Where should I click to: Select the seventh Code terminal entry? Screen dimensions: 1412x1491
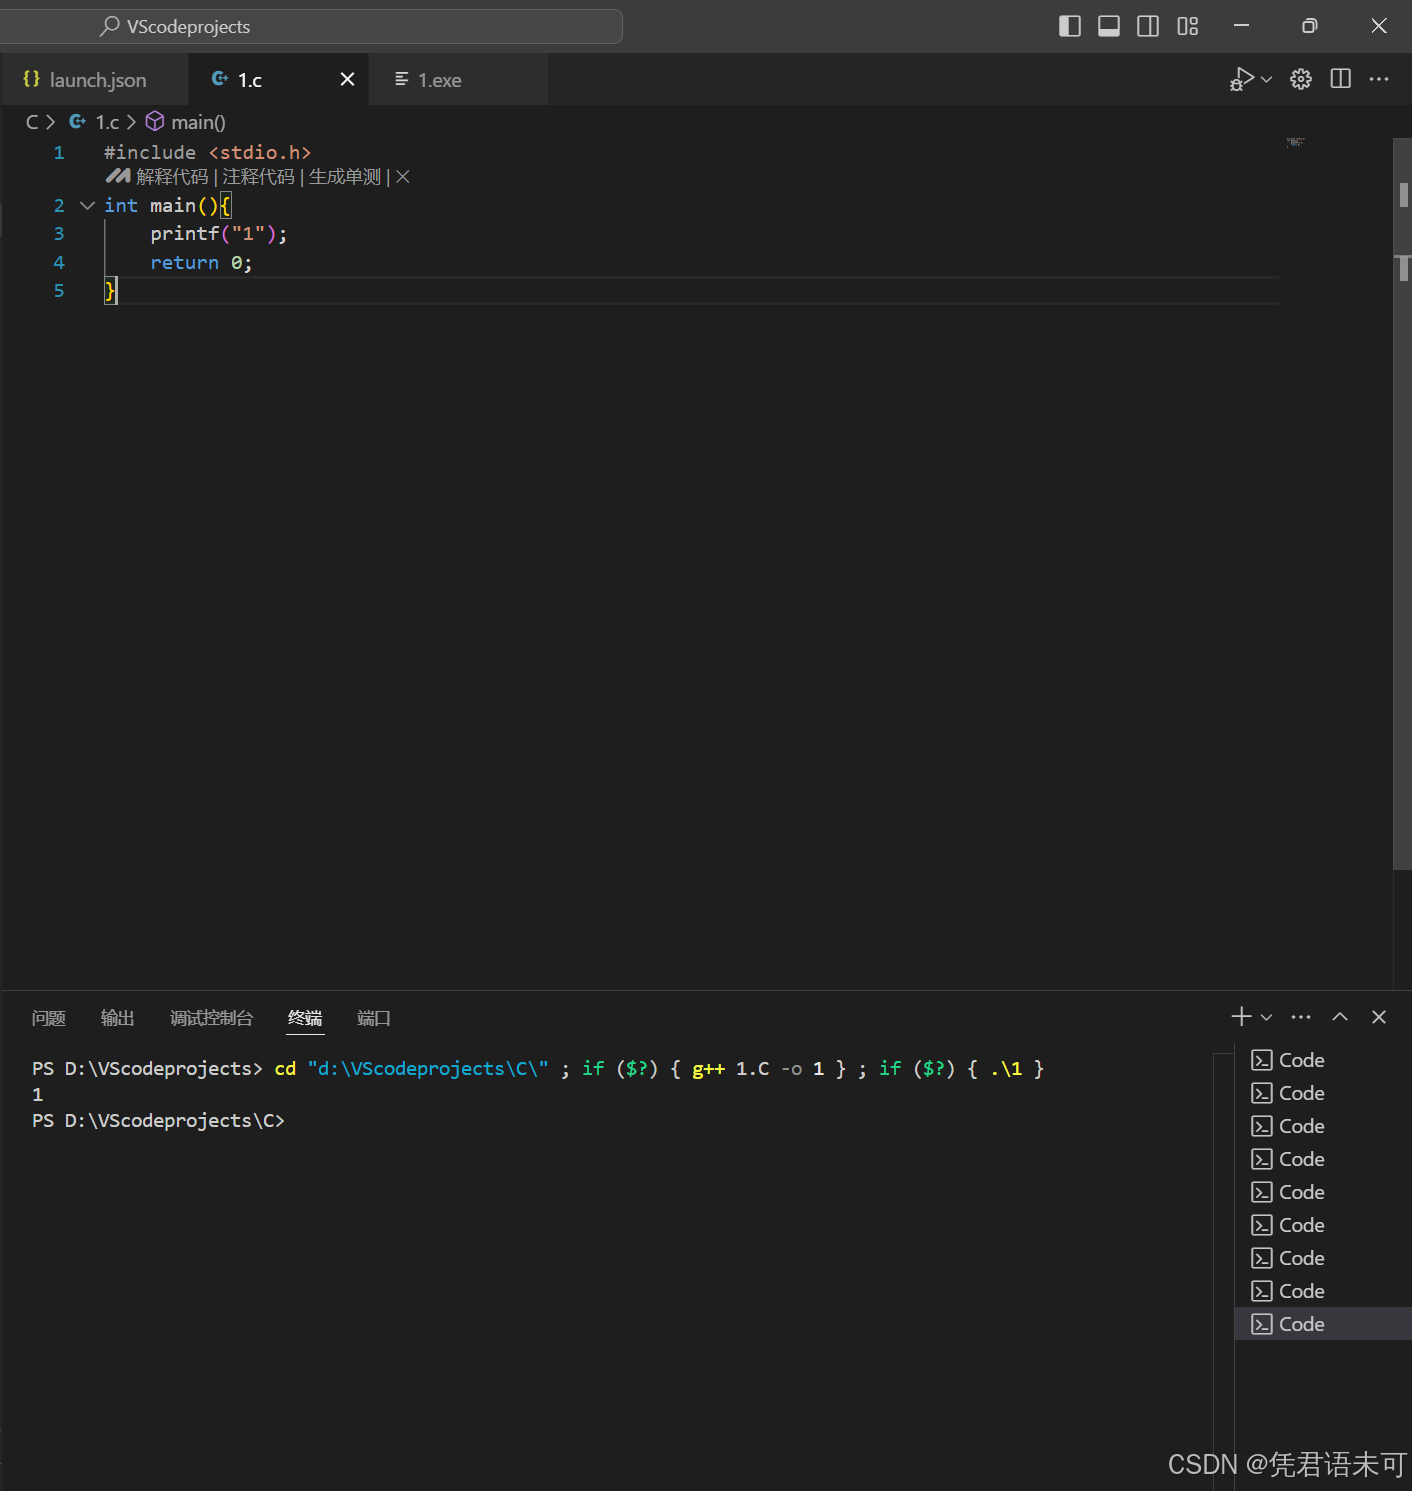coord(1323,1258)
